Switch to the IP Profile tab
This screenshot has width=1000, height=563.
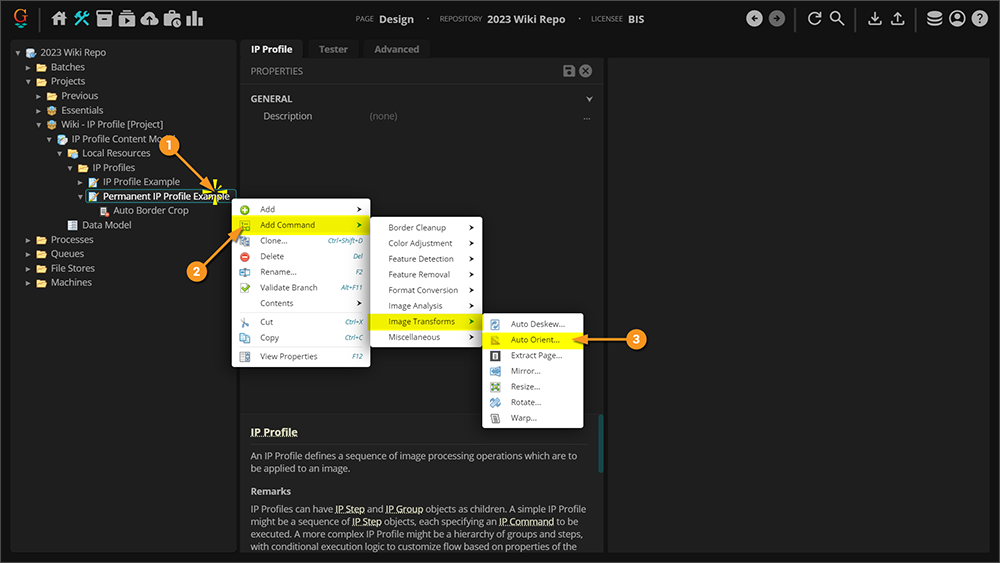(x=272, y=49)
